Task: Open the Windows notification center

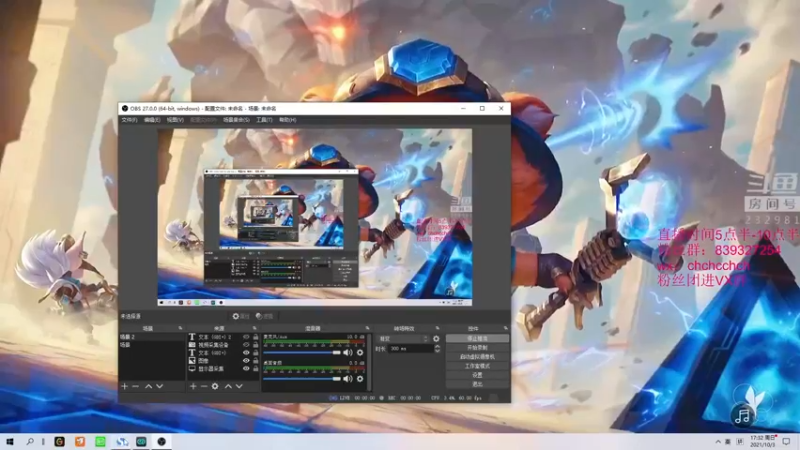Action: 786,441
